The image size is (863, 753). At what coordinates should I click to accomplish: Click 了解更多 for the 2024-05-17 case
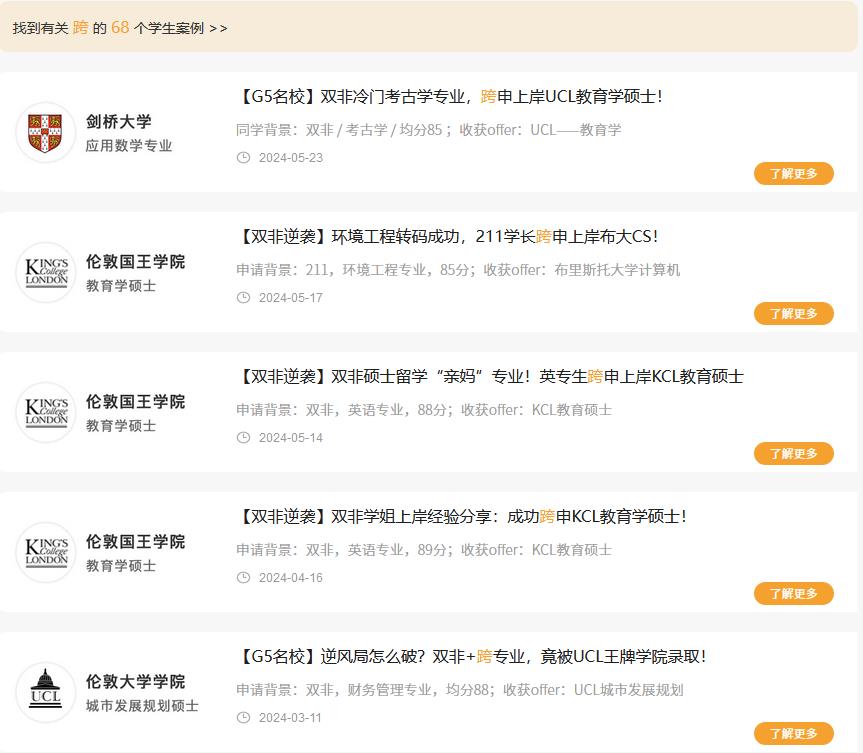pos(793,314)
